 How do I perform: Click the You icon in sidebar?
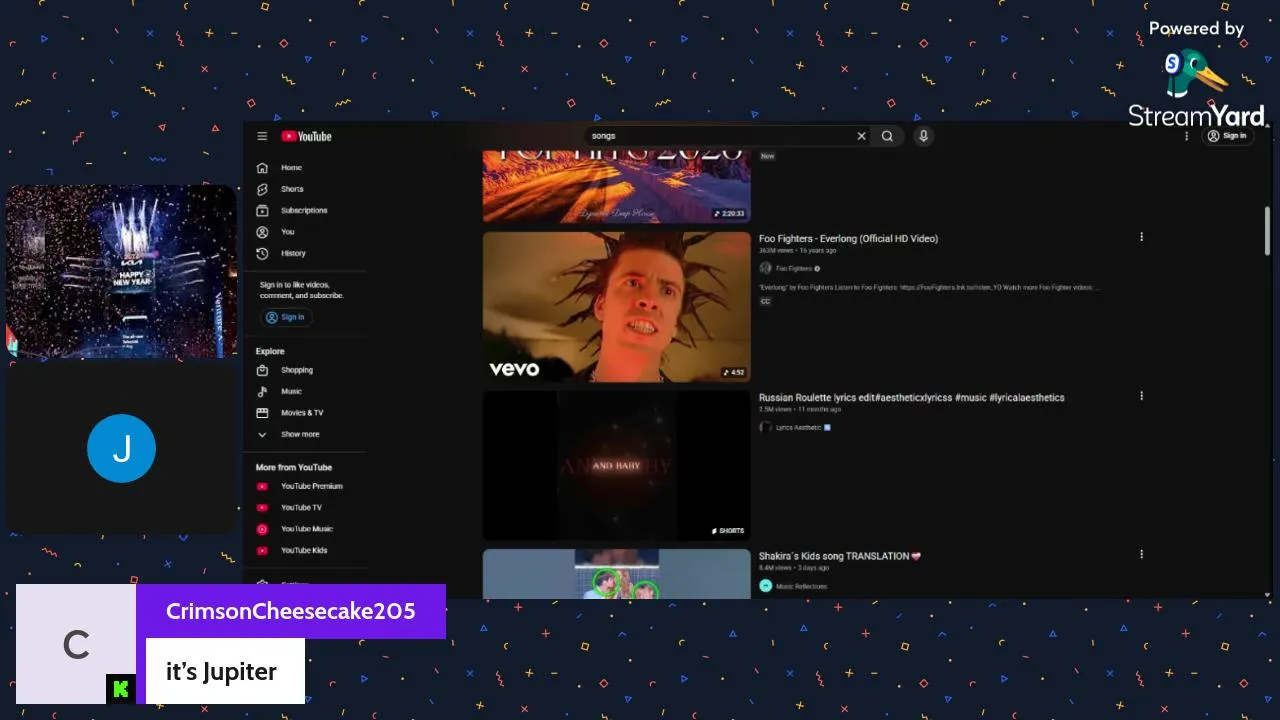pyautogui.click(x=262, y=232)
